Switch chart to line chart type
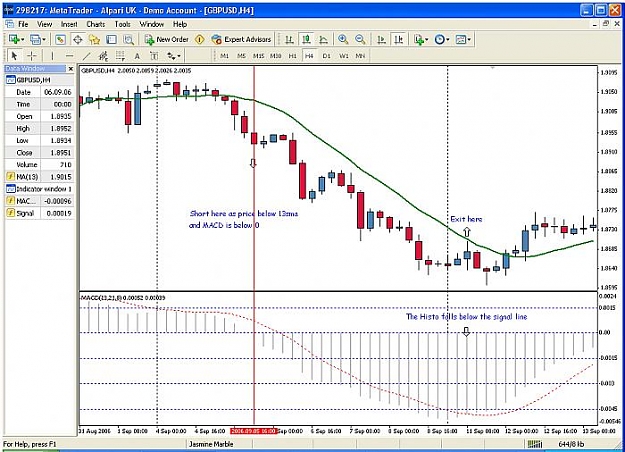Screen dimensions: 625x452 323,39
